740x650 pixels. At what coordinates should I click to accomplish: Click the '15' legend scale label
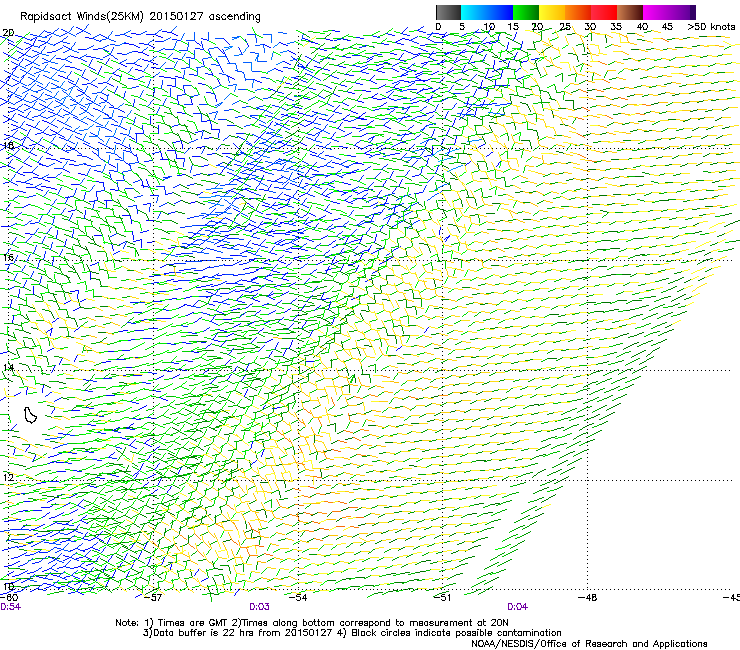coord(513,27)
